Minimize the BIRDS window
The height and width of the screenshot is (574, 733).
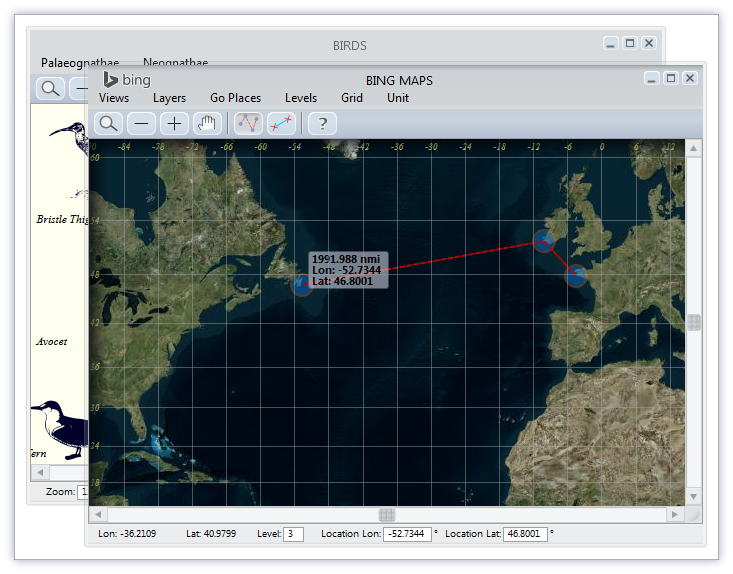pos(611,43)
